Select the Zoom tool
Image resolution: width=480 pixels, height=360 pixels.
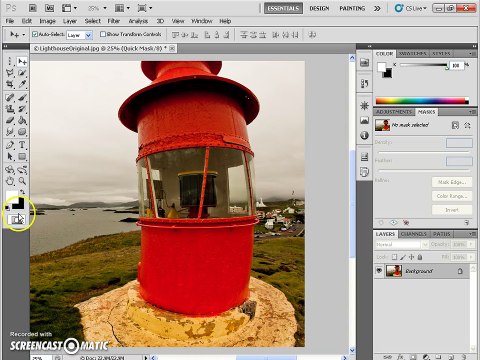pos(22,181)
